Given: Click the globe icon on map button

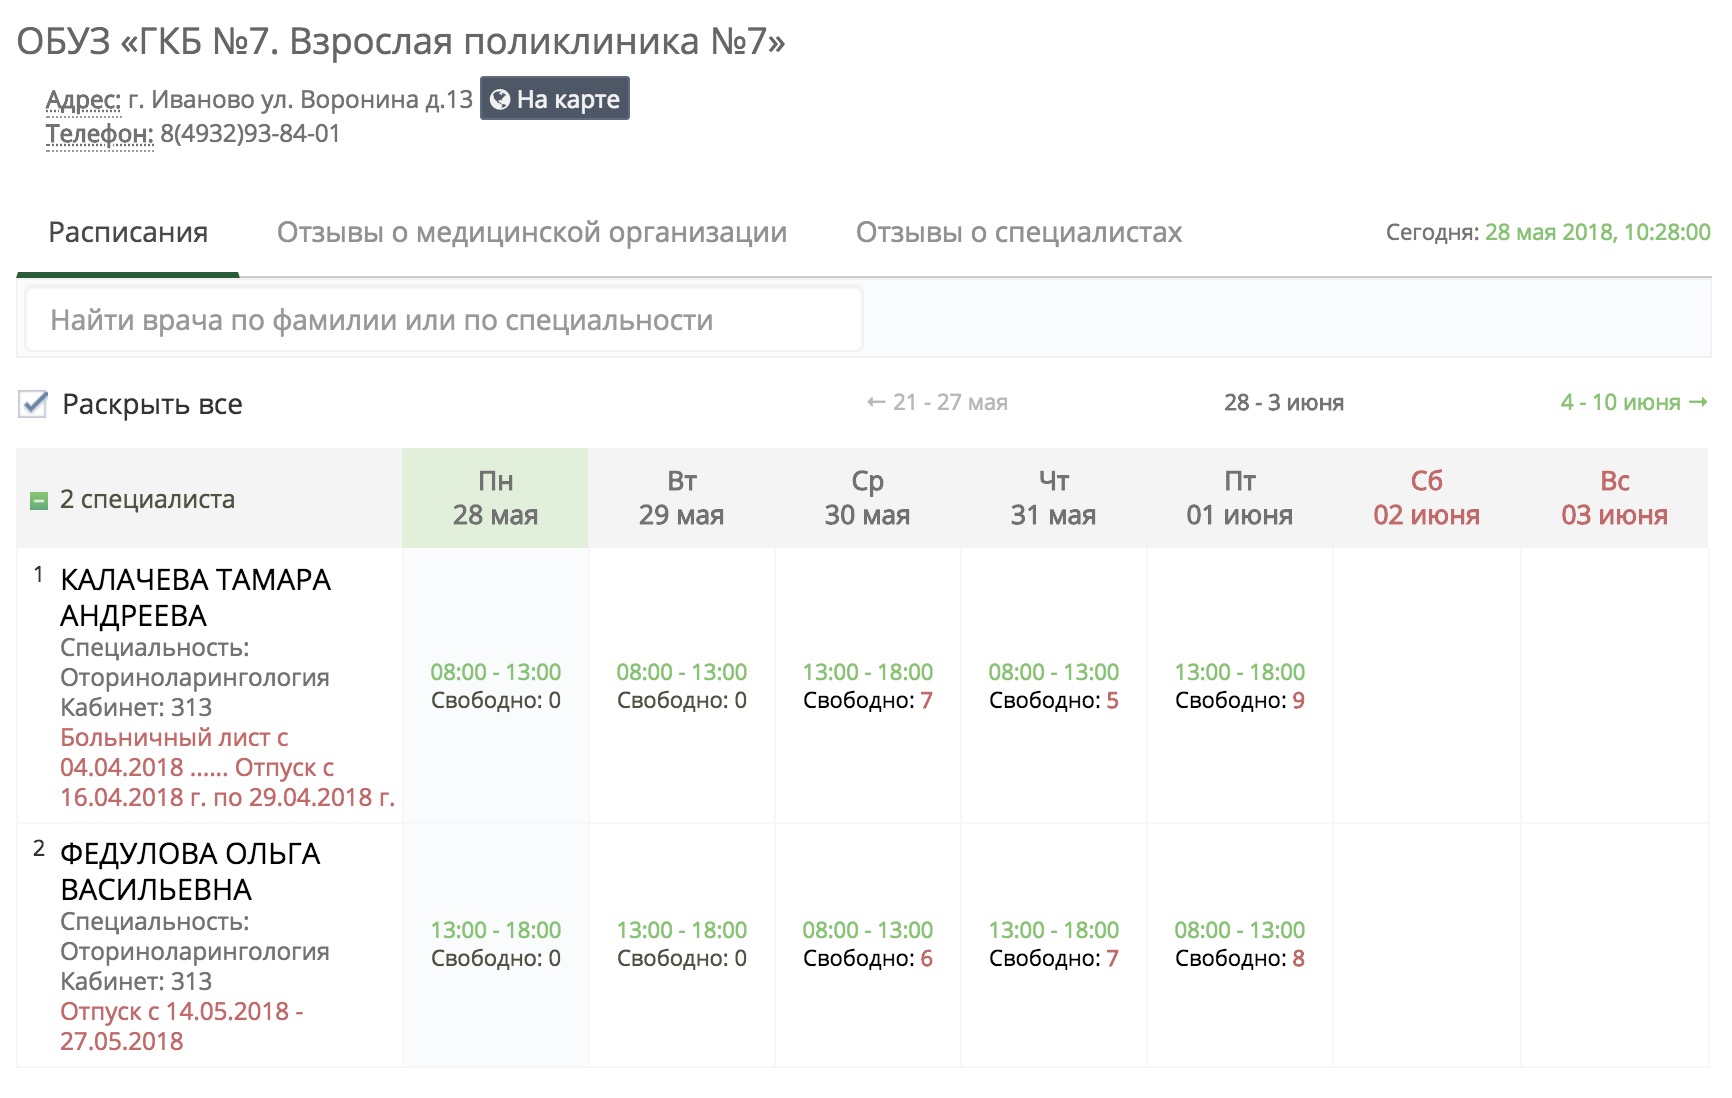Looking at the screenshot, I should pyautogui.click(x=500, y=99).
